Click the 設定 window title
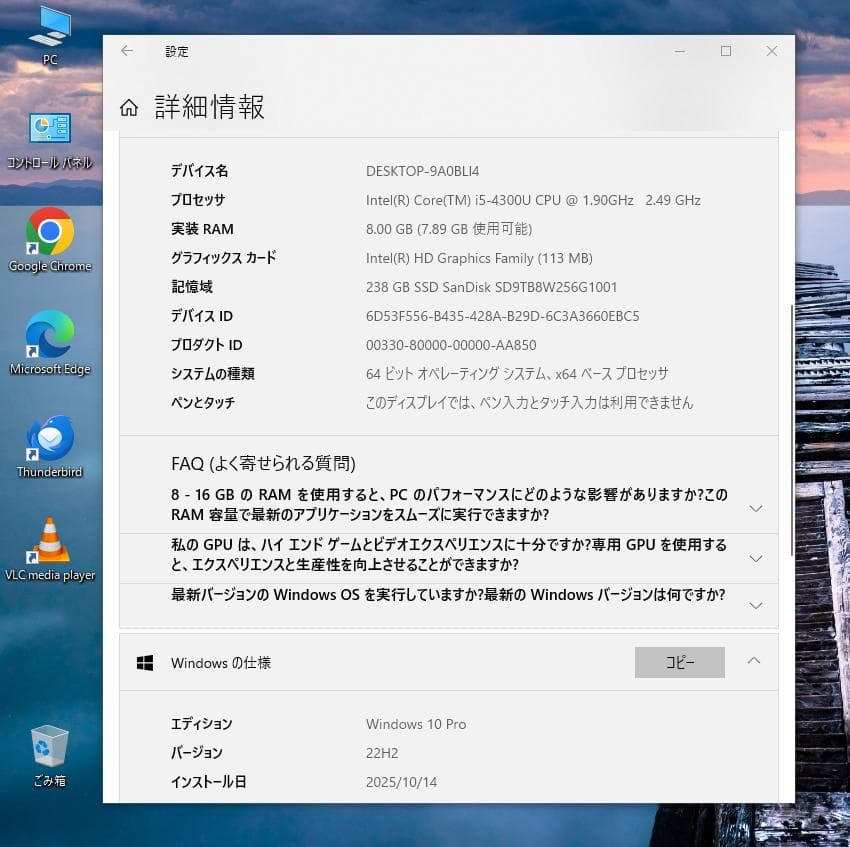Image resolution: width=850 pixels, height=847 pixels. click(176, 51)
